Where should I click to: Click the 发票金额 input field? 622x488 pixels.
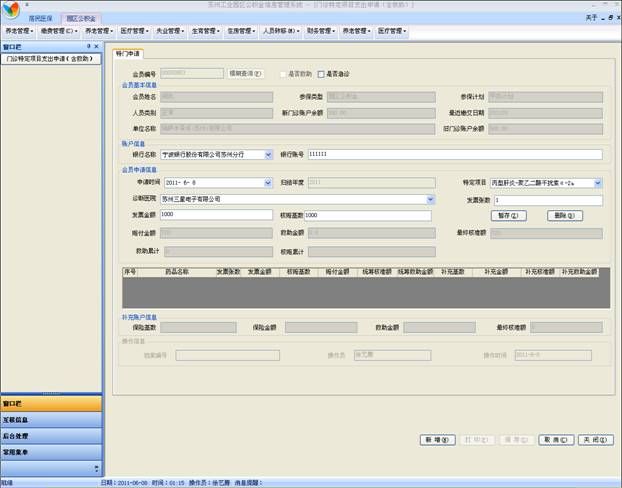tap(216, 215)
